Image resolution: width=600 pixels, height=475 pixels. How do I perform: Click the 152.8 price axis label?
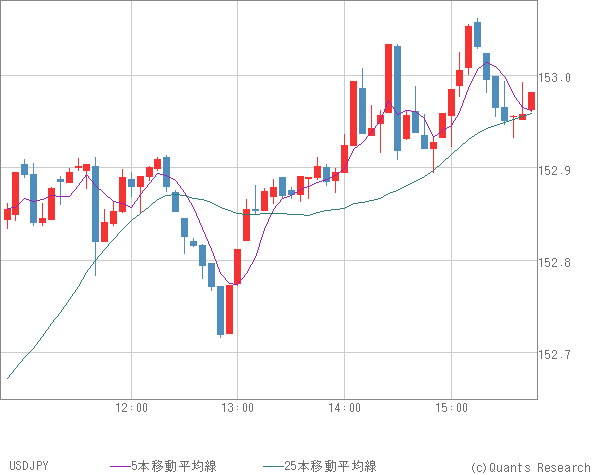555,263
